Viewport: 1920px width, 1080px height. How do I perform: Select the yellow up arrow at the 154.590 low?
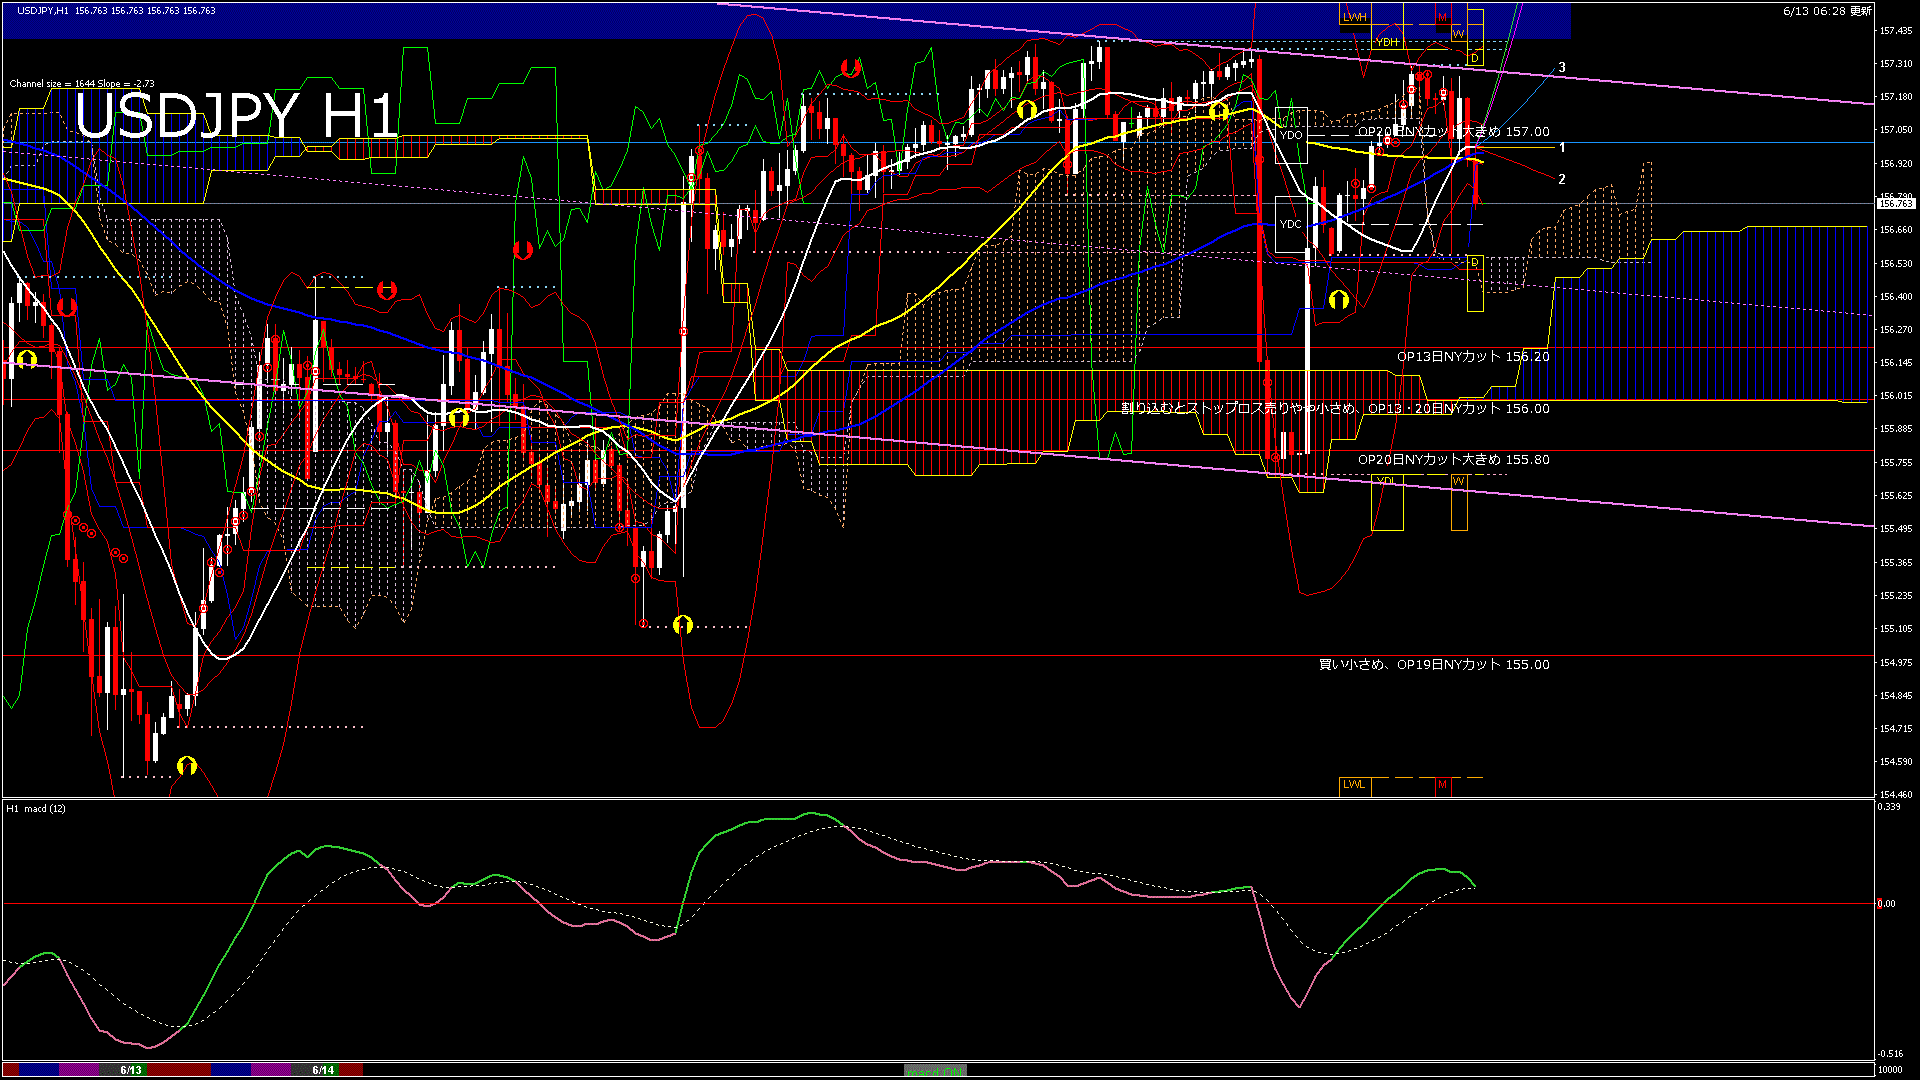point(186,766)
